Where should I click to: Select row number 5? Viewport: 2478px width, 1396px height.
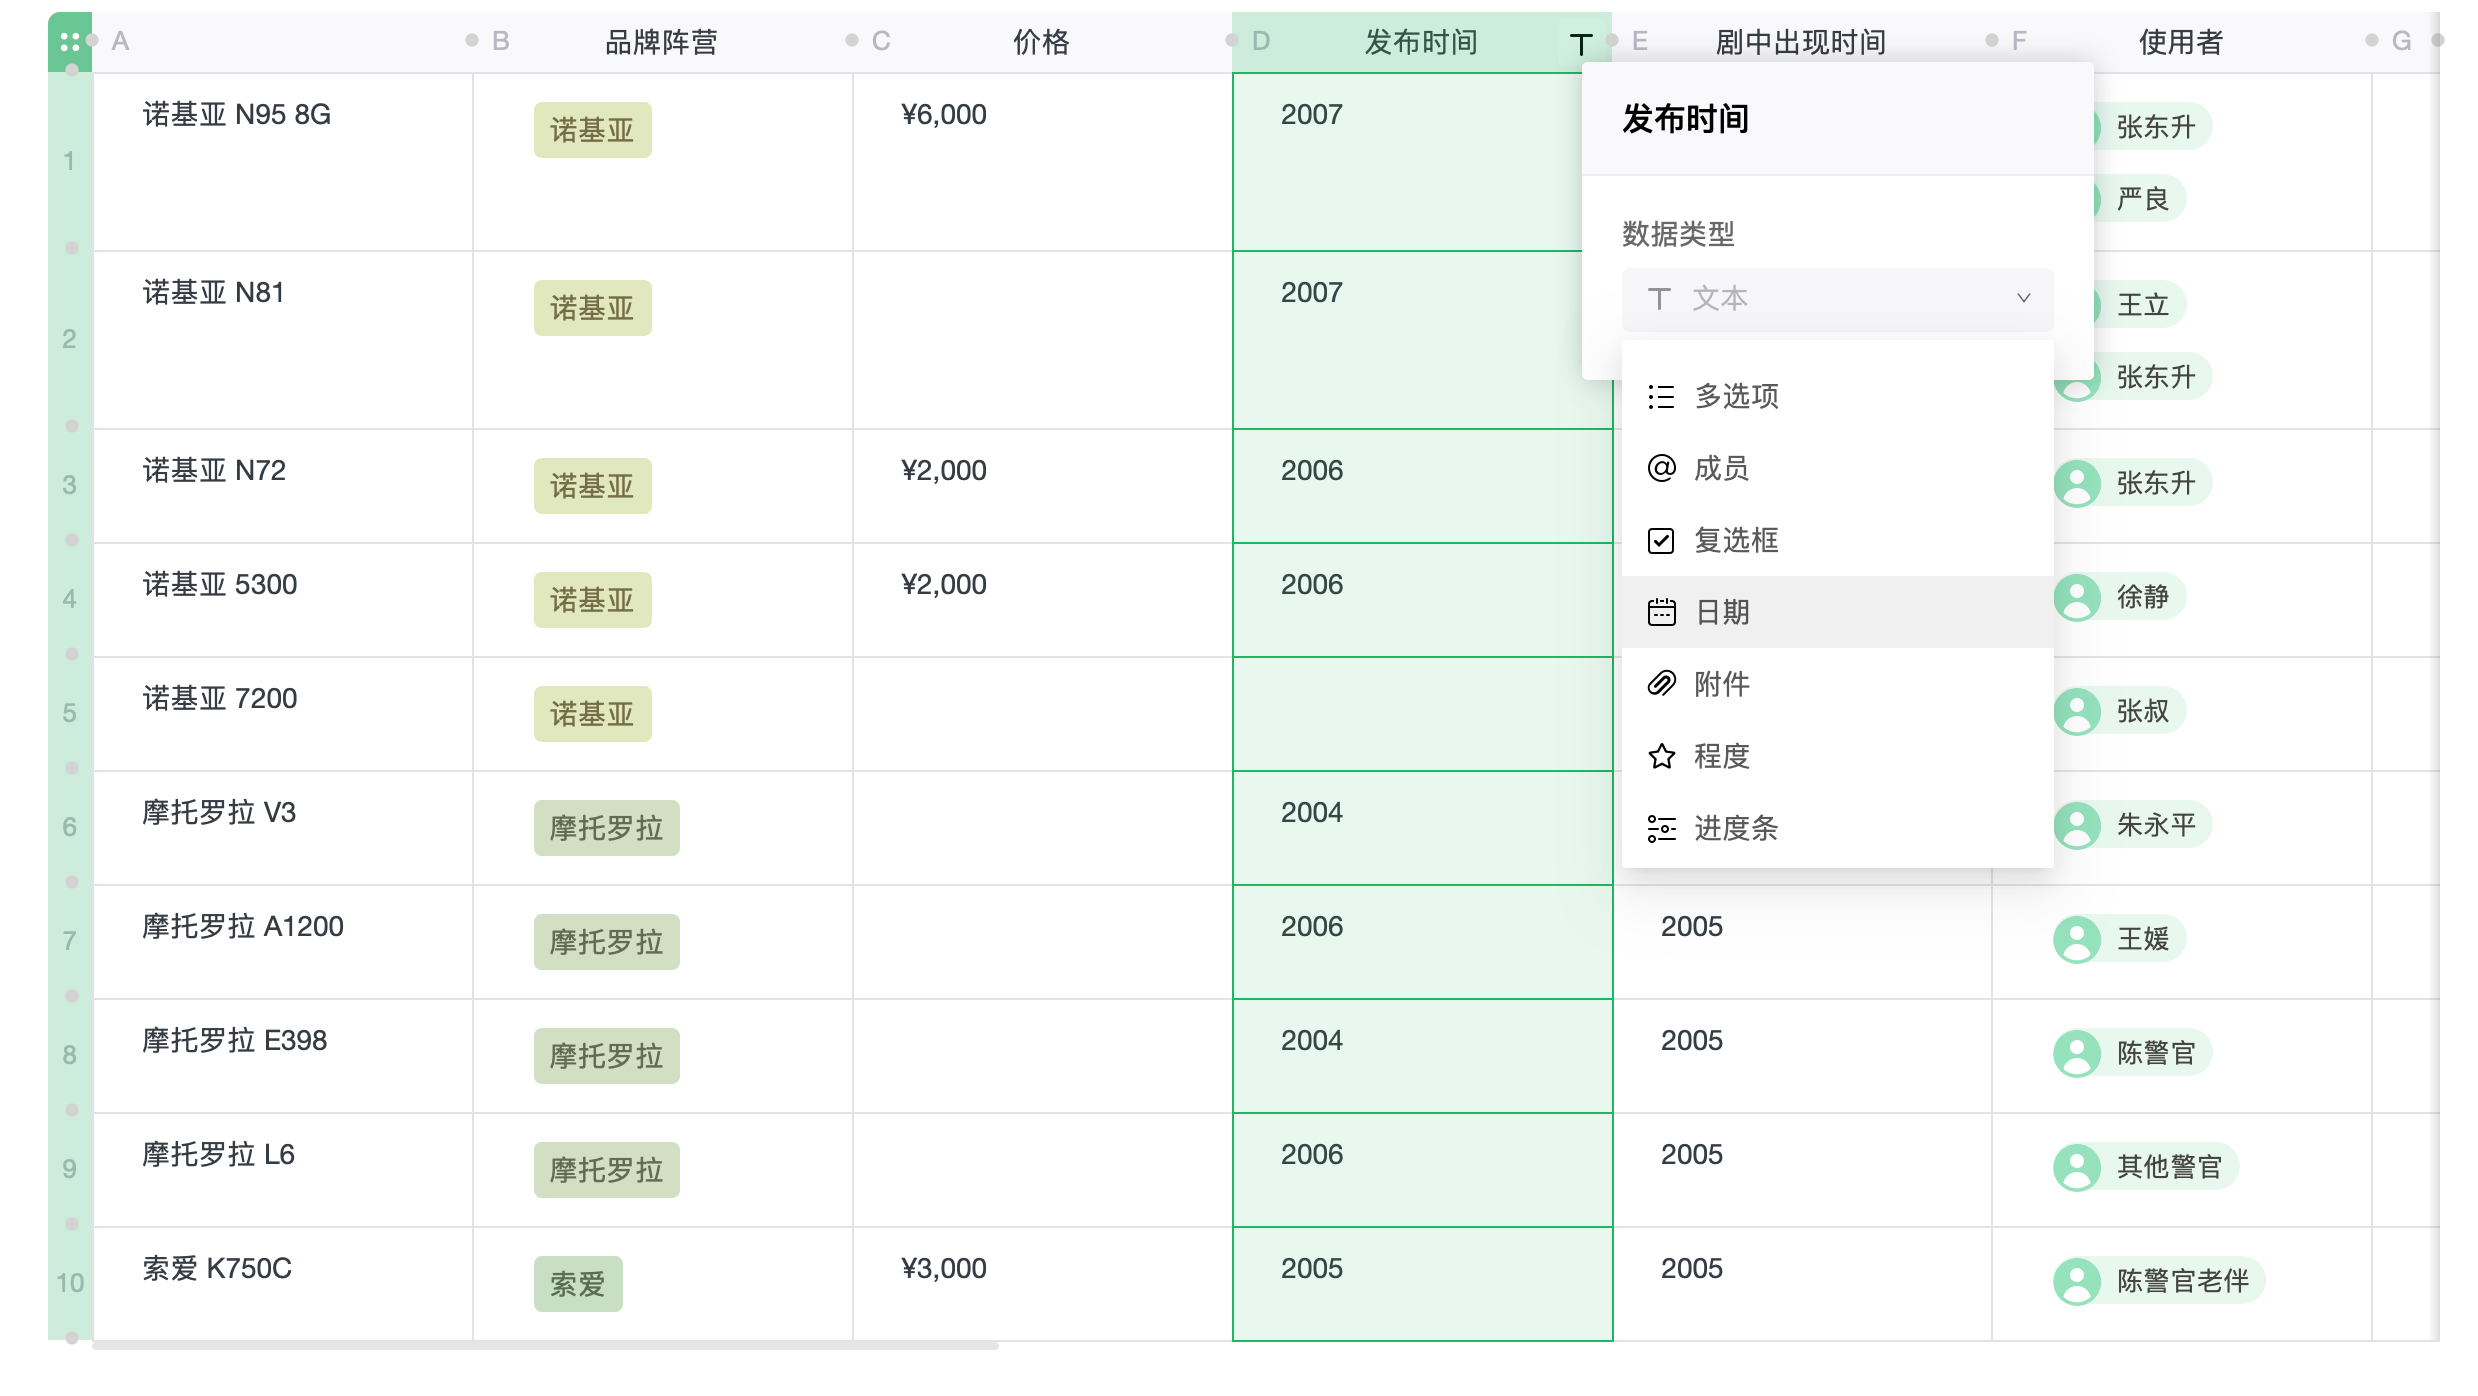[x=69, y=713]
